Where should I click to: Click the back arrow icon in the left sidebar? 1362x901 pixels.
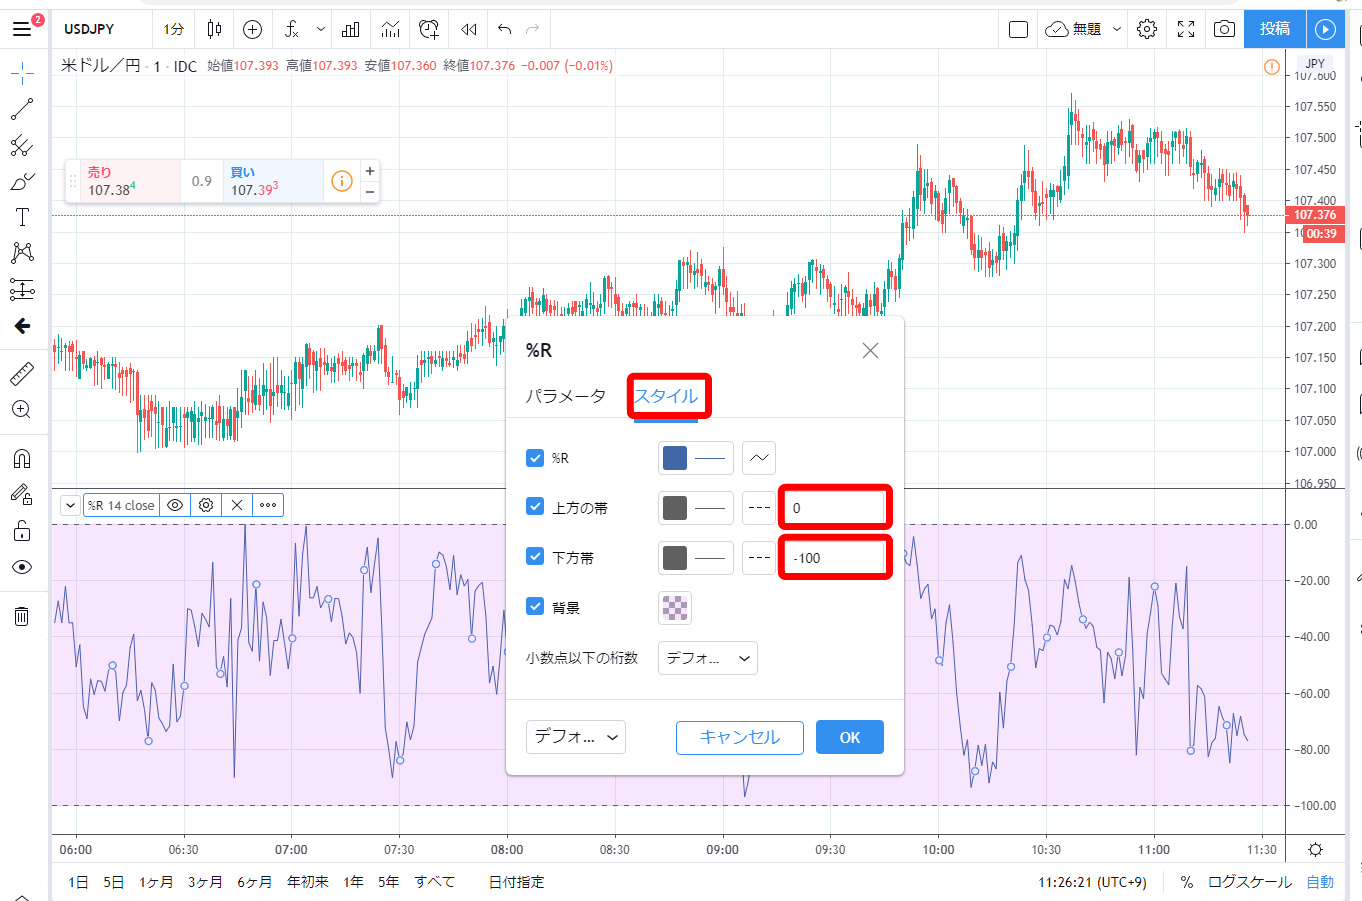point(22,326)
